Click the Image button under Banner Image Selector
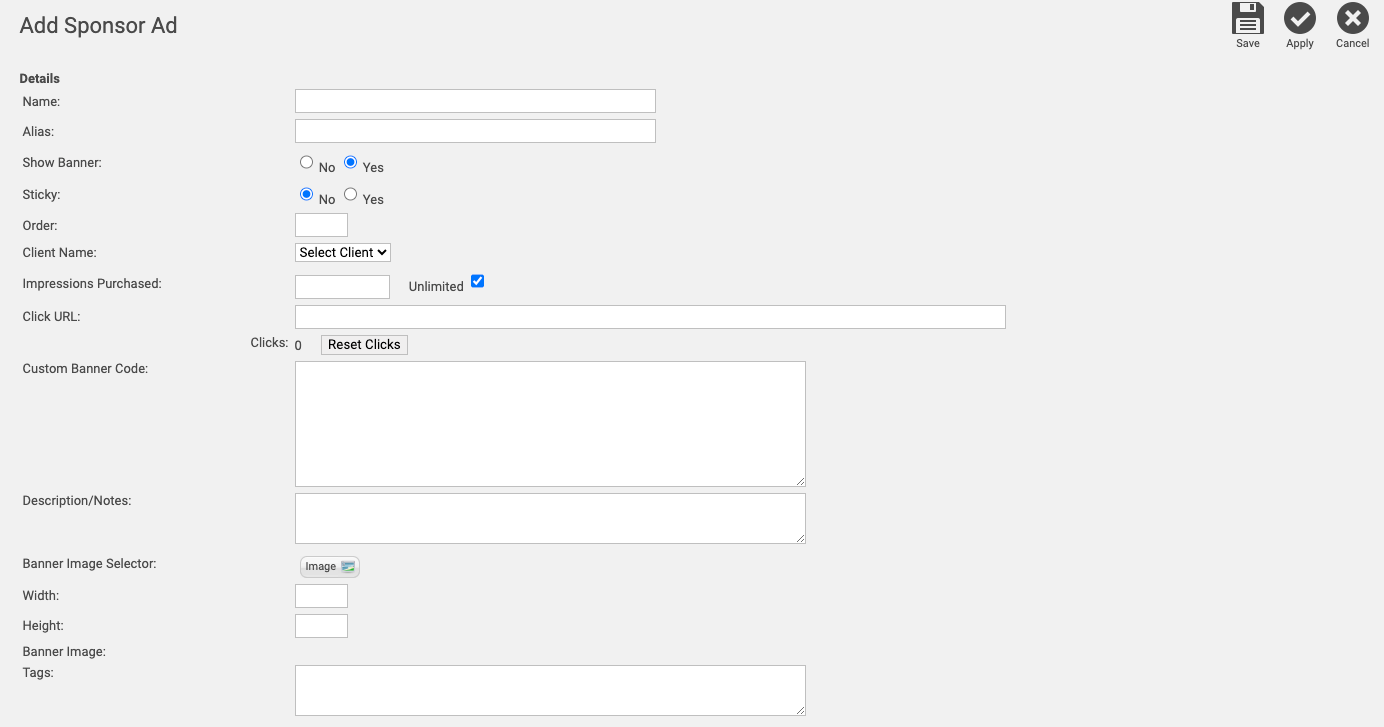Viewport: 1384px width, 727px height. point(329,566)
